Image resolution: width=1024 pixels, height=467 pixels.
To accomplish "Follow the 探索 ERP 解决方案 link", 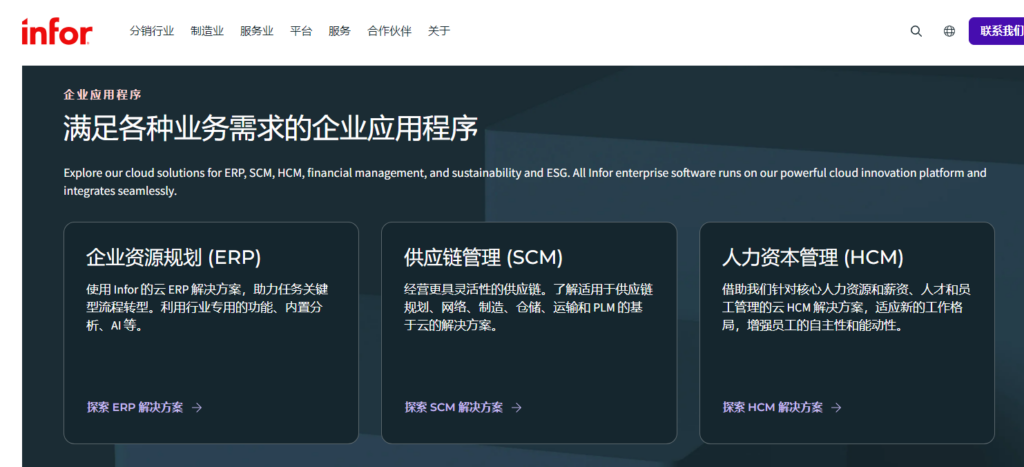I will coord(135,408).
